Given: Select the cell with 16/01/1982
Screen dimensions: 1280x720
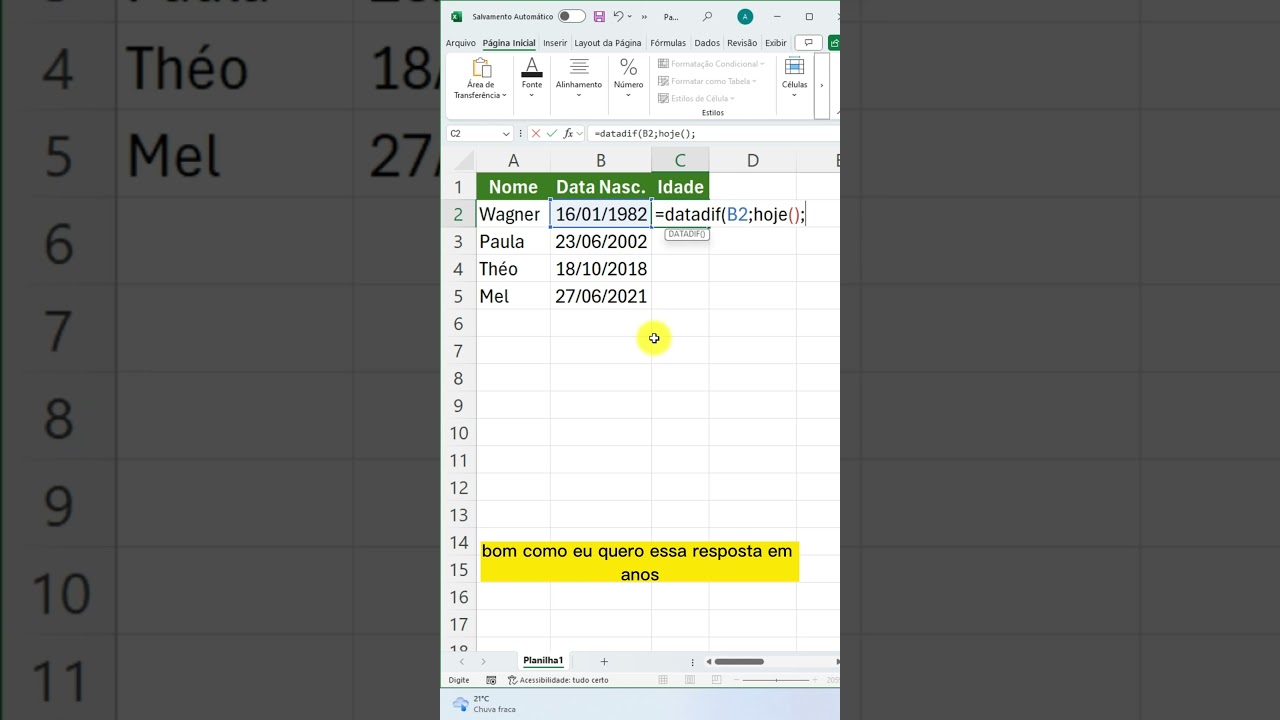Looking at the screenshot, I should pyautogui.click(x=601, y=214).
